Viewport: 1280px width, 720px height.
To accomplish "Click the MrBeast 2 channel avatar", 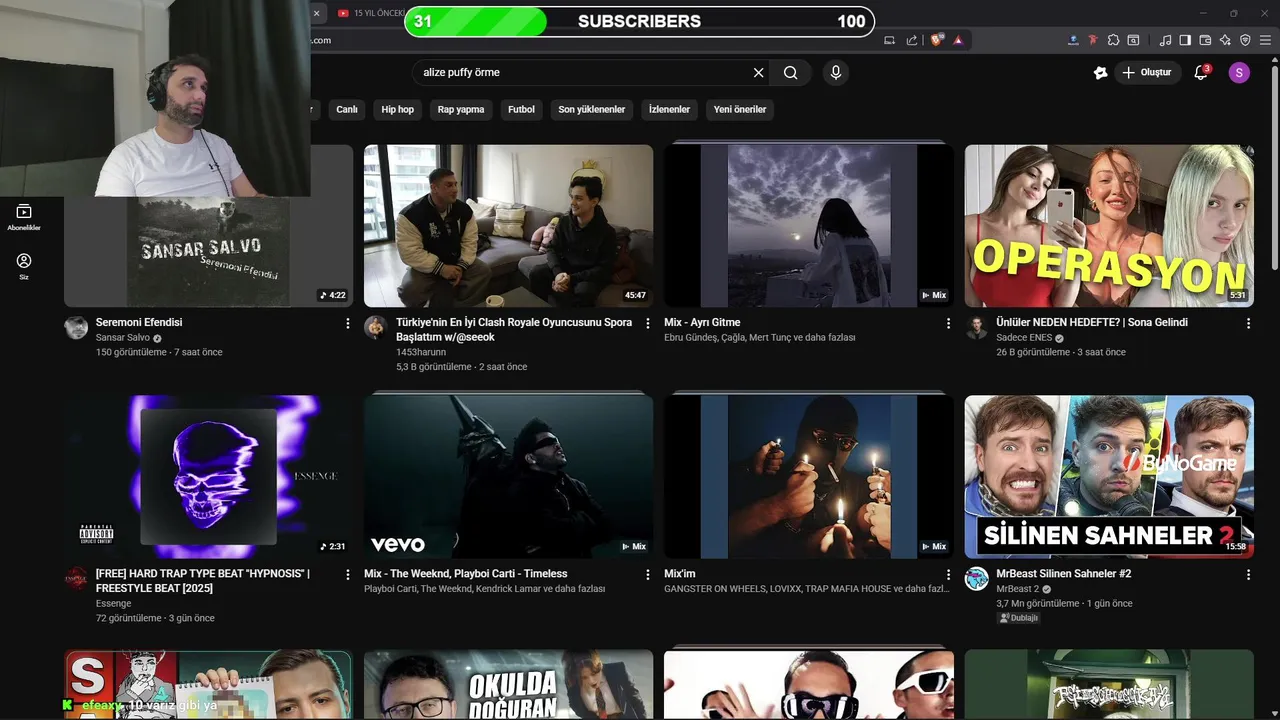I will pos(977,579).
